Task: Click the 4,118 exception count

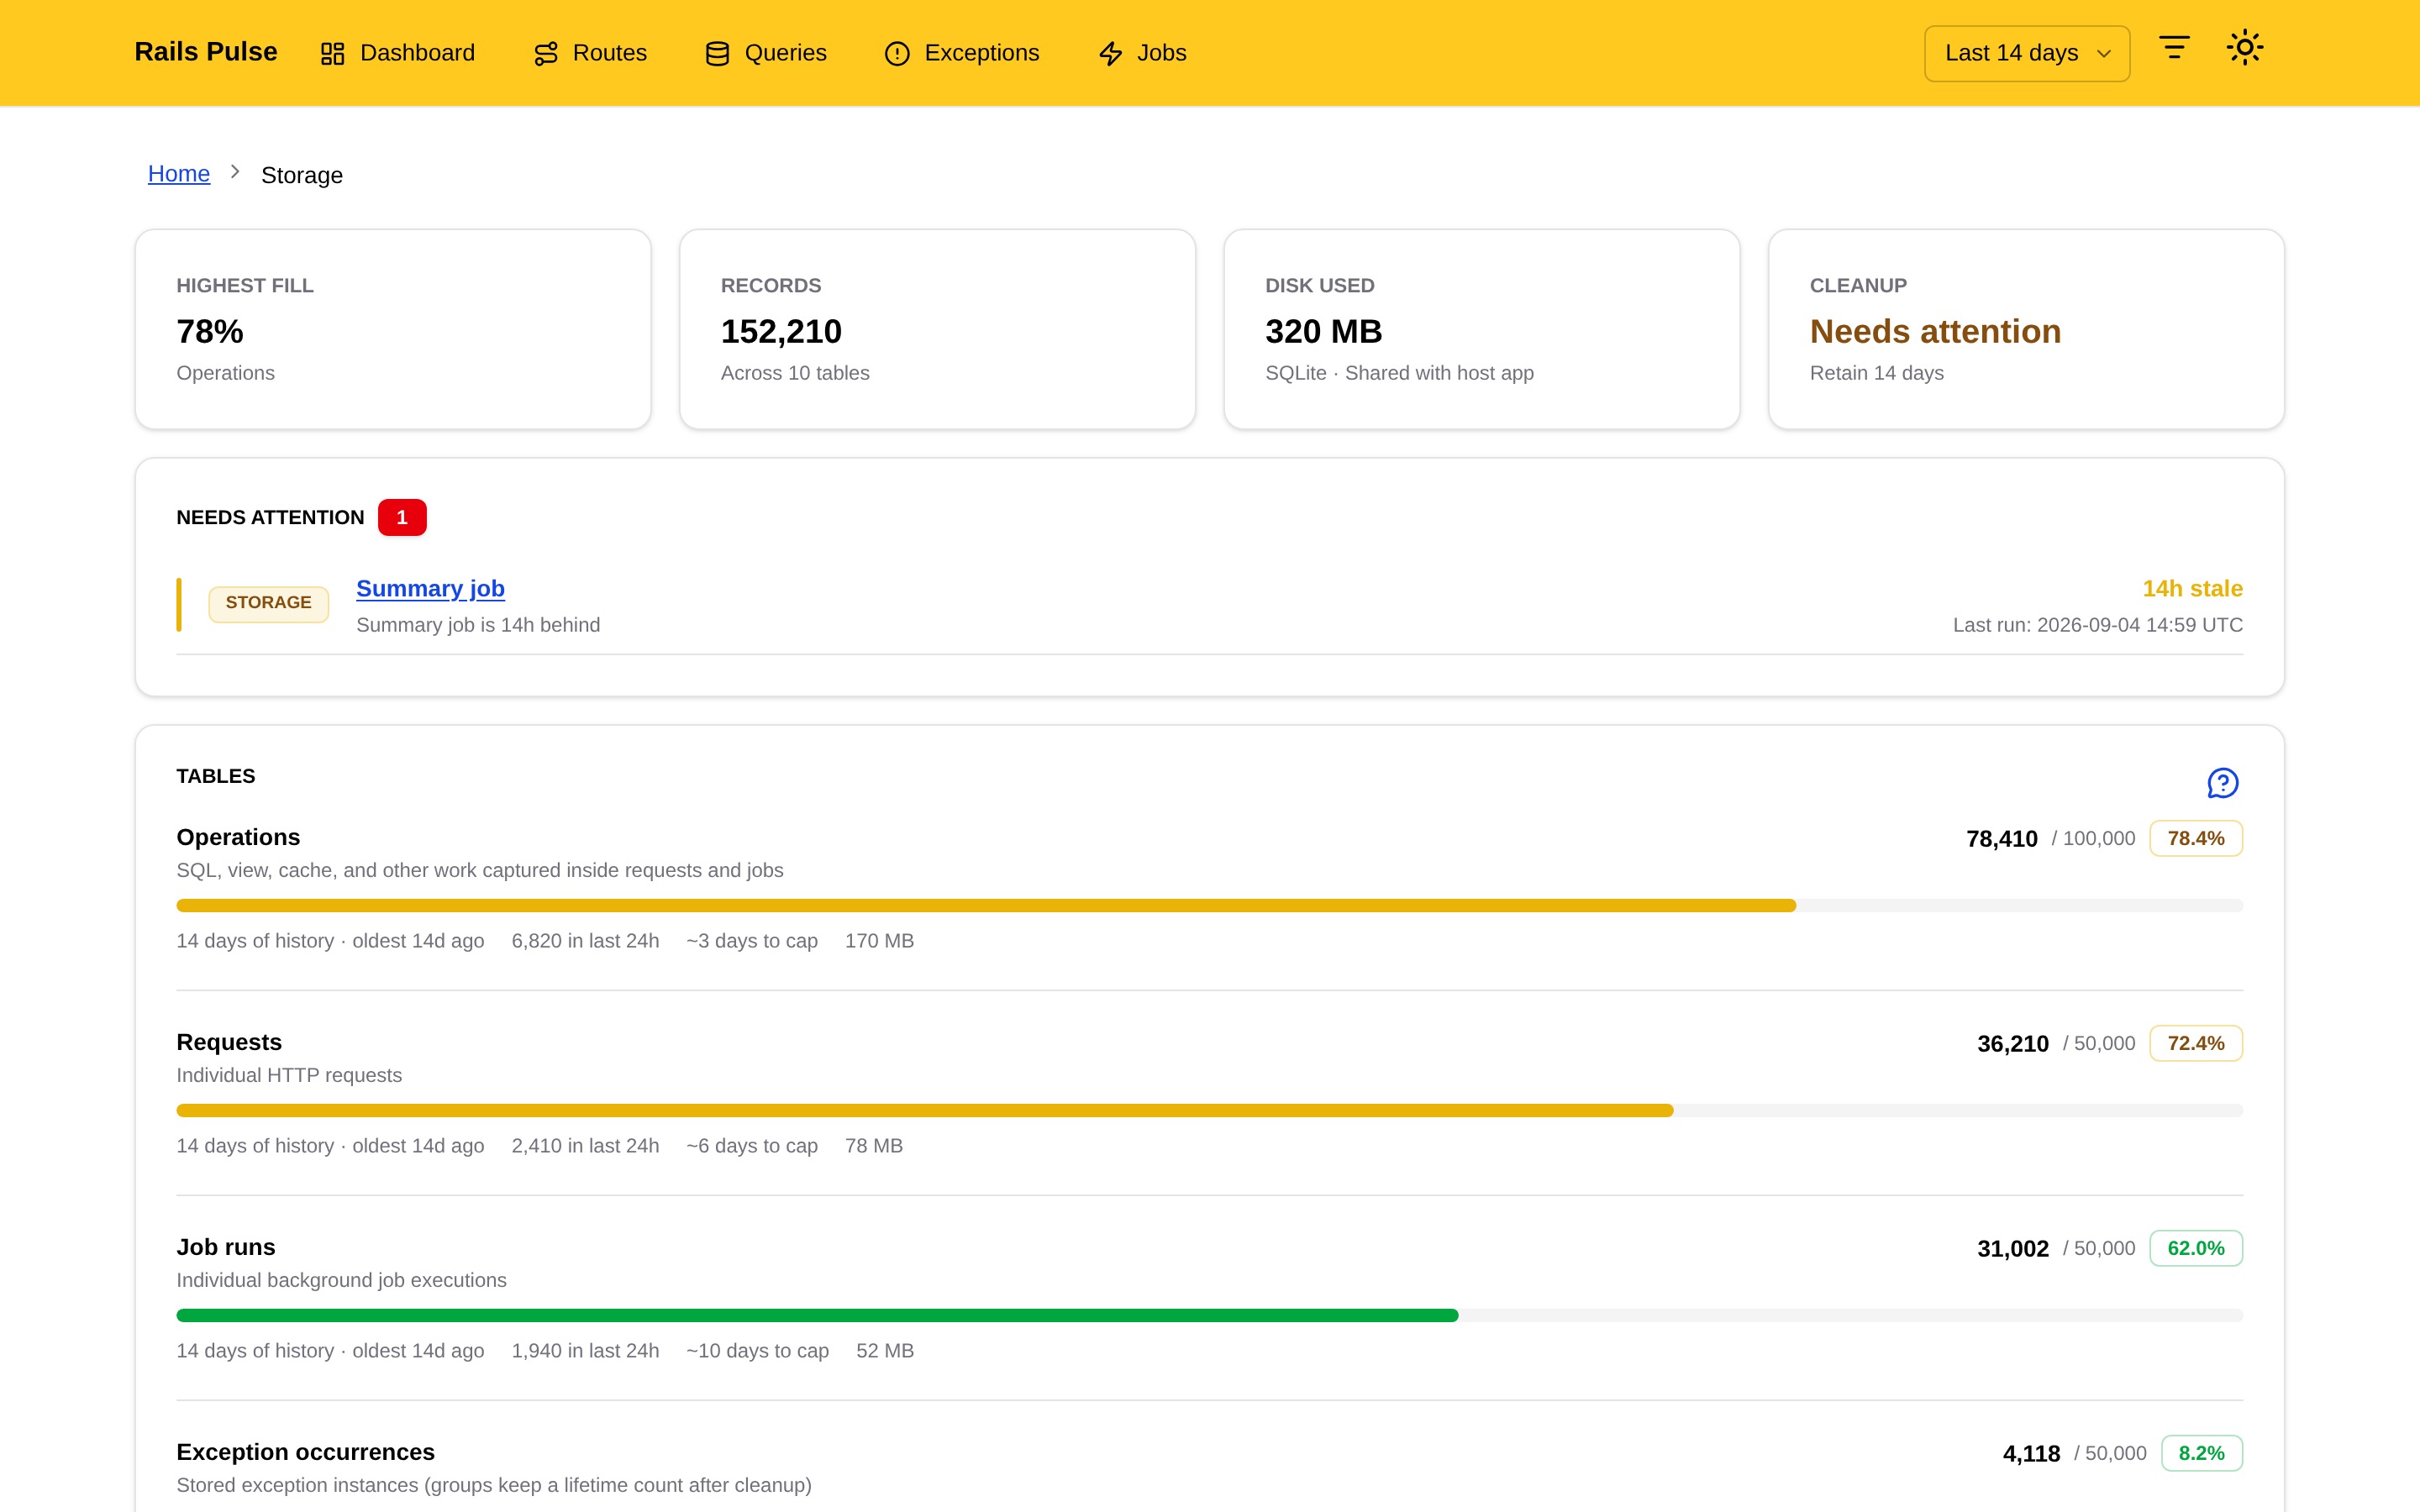Action: pyautogui.click(x=2031, y=1454)
